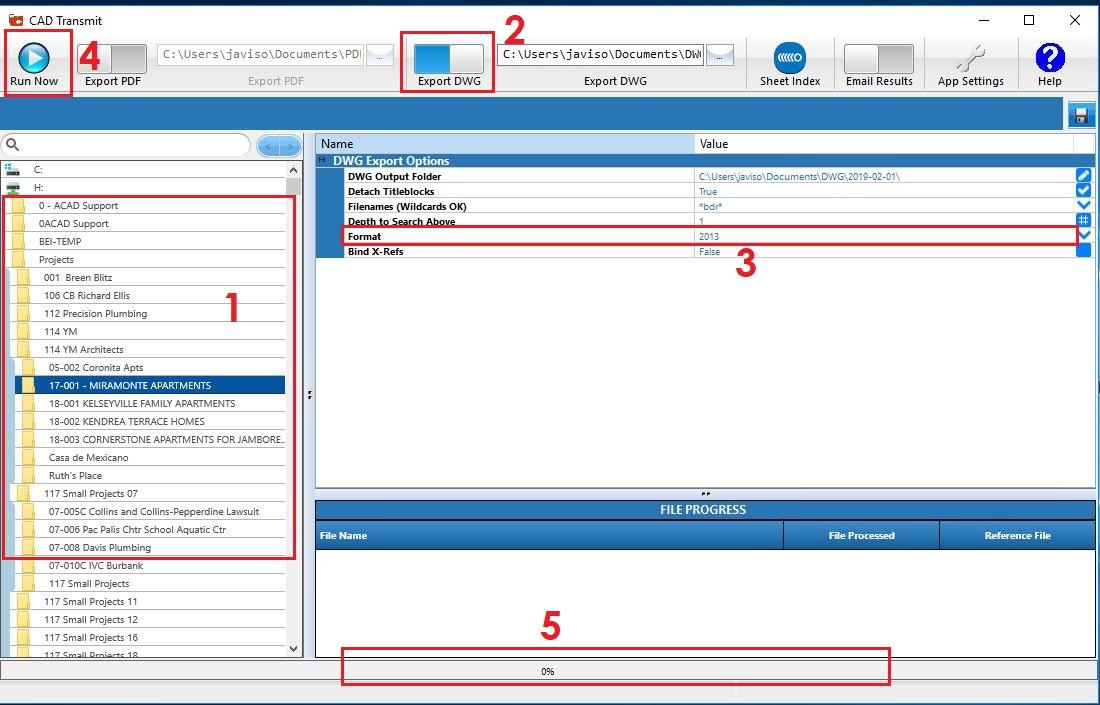The height and width of the screenshot is (705, 1100).
Task: Click folder icon of Casa de Mexicano
Action: [x=28, y=457]
